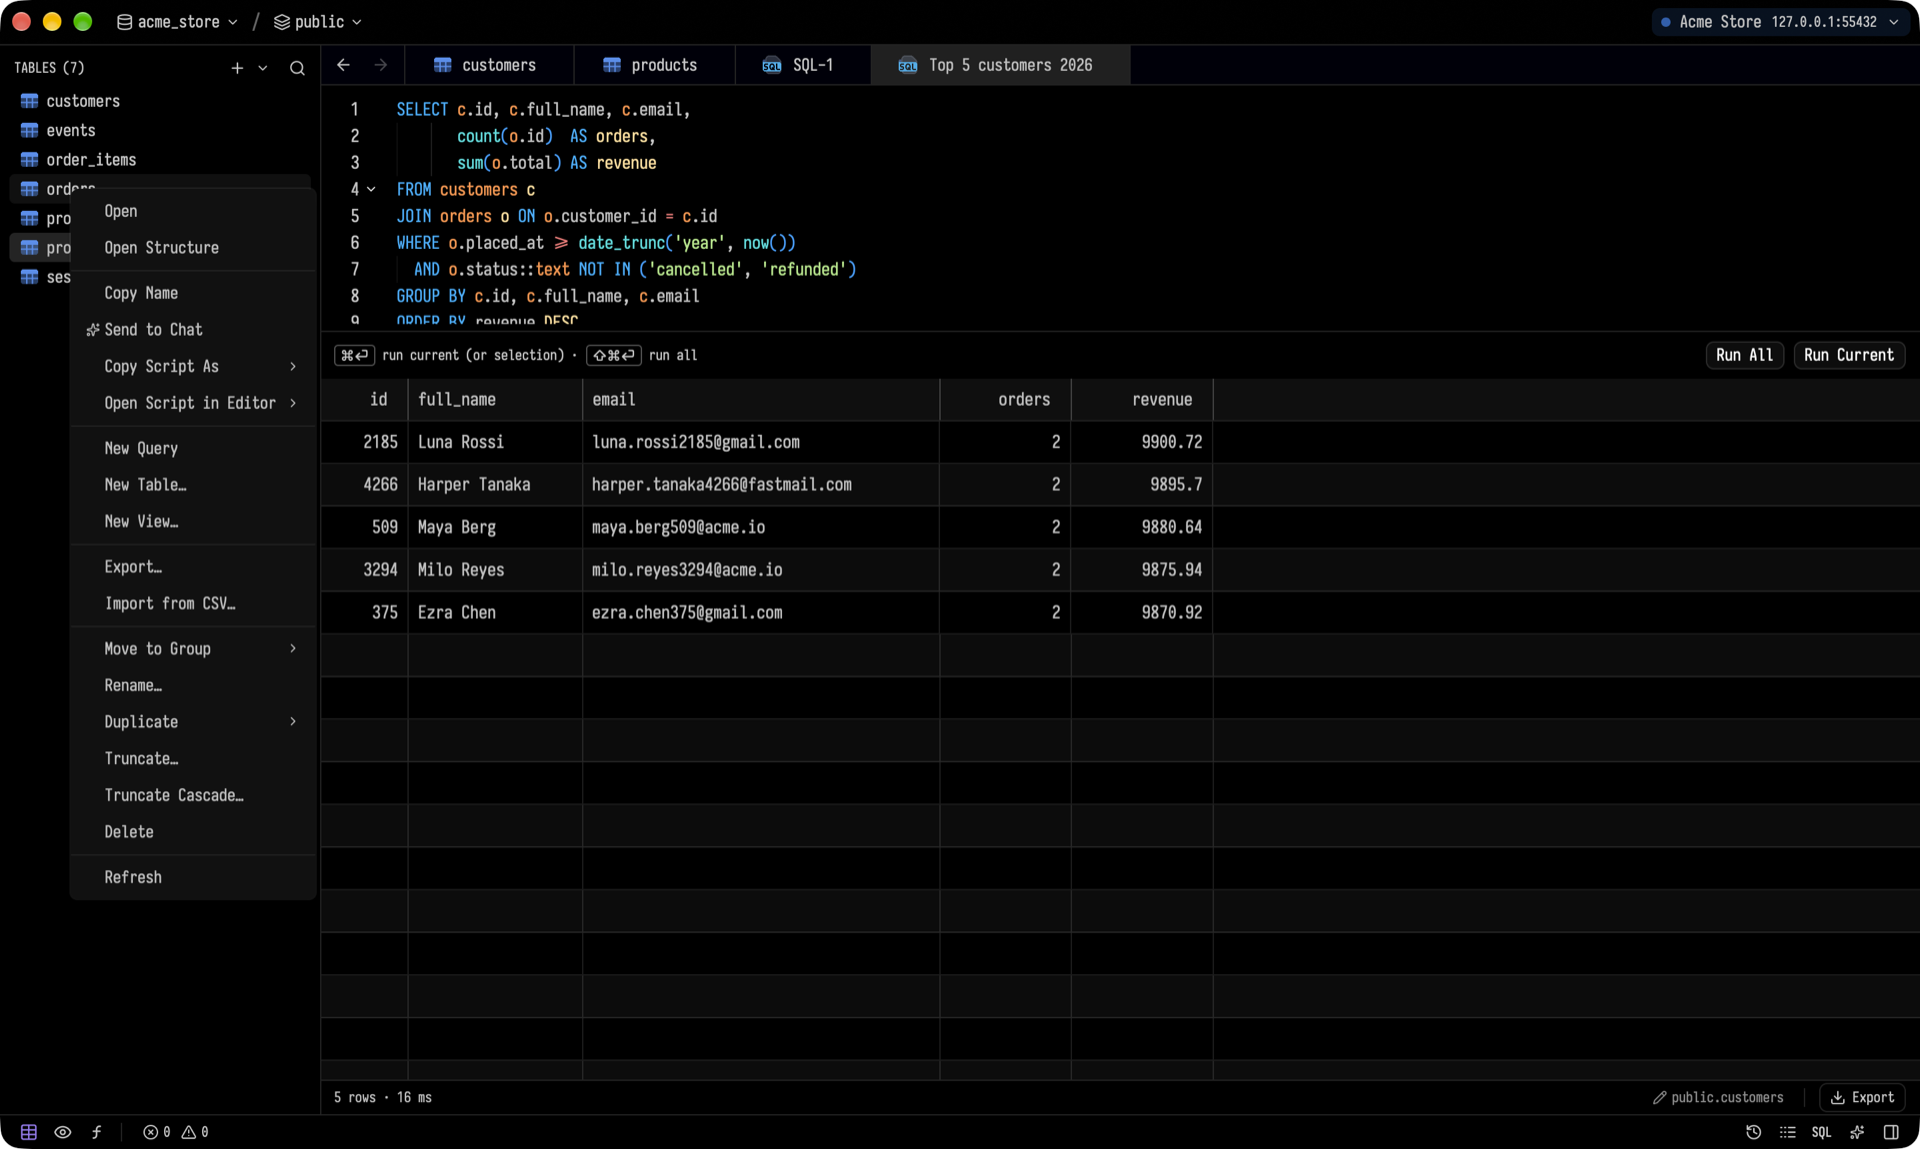Go forward with the right arrow icon
1920x1149 pixels.
pyautogui.click(x=380, y=65)
